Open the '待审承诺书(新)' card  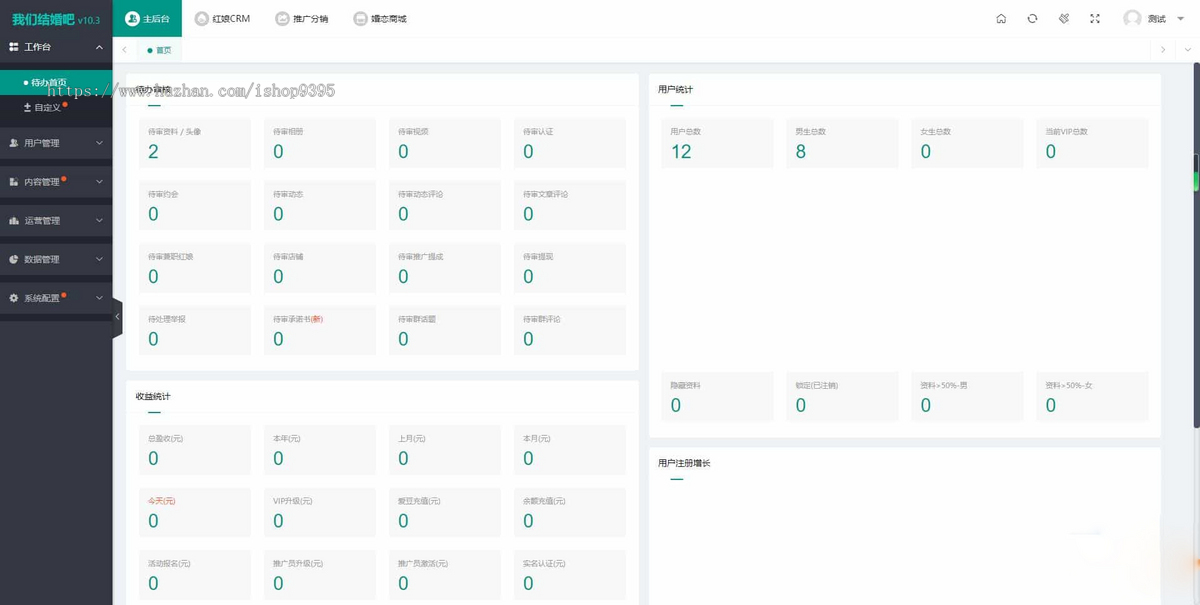(x=320, y=330)
